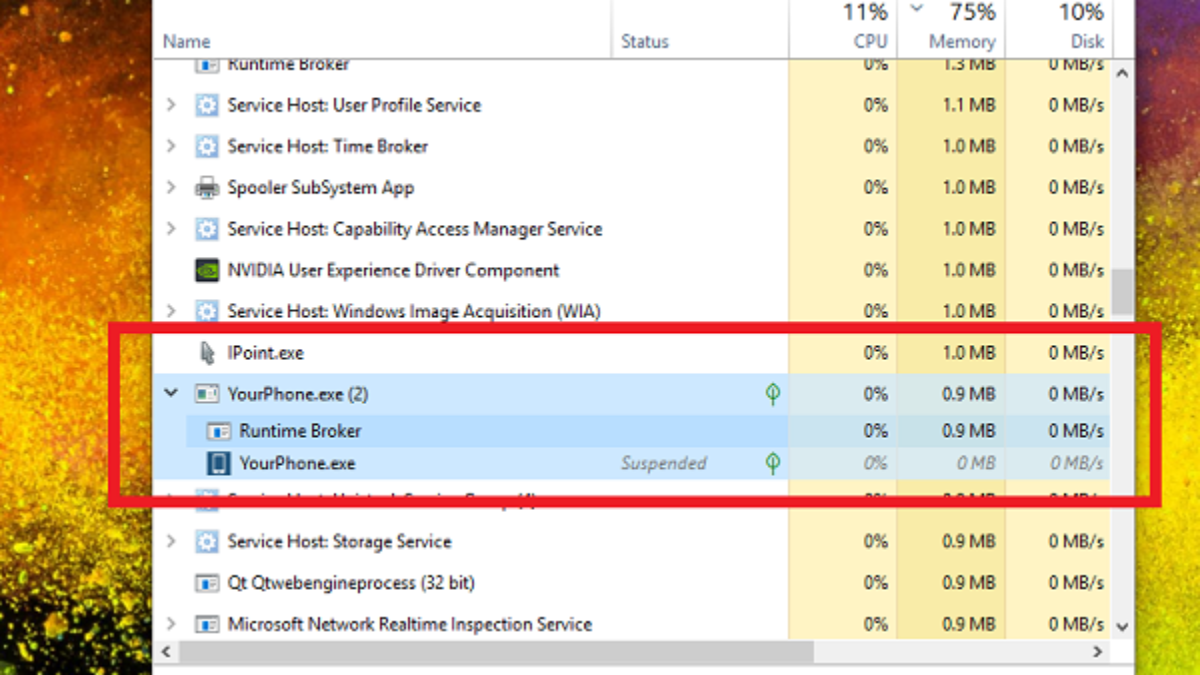Click the Status column header
Viewport: 1200px width, 675px height.
pyautogui.click(x=645, y=42)
